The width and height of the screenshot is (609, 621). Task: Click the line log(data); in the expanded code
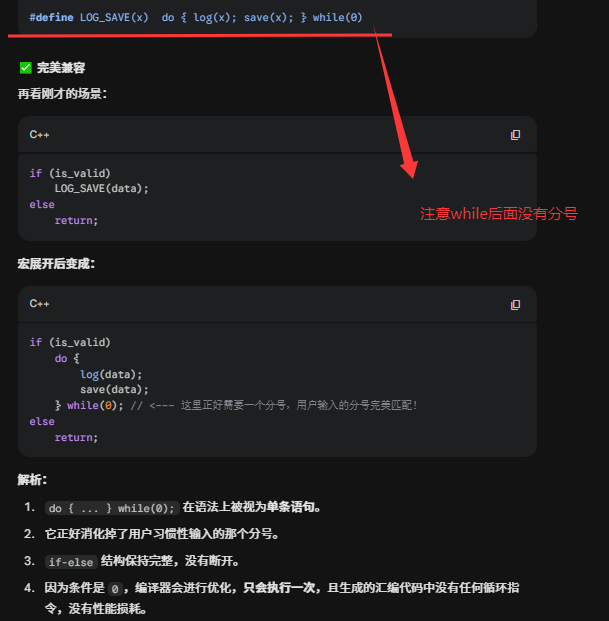click(x=111, y=374)
